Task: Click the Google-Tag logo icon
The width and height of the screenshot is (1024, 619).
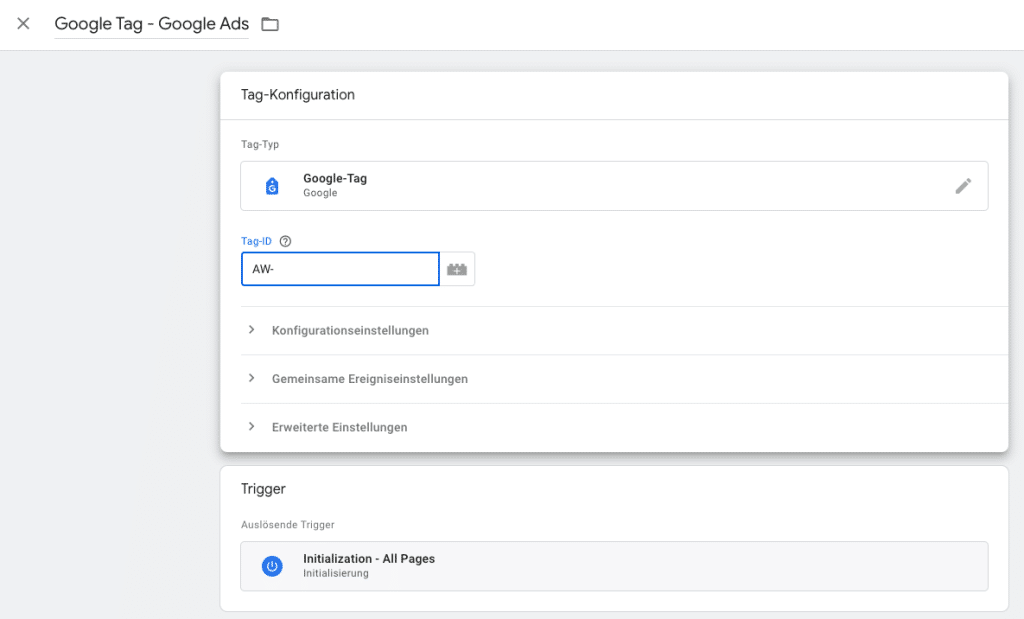Action: point(272,185)
